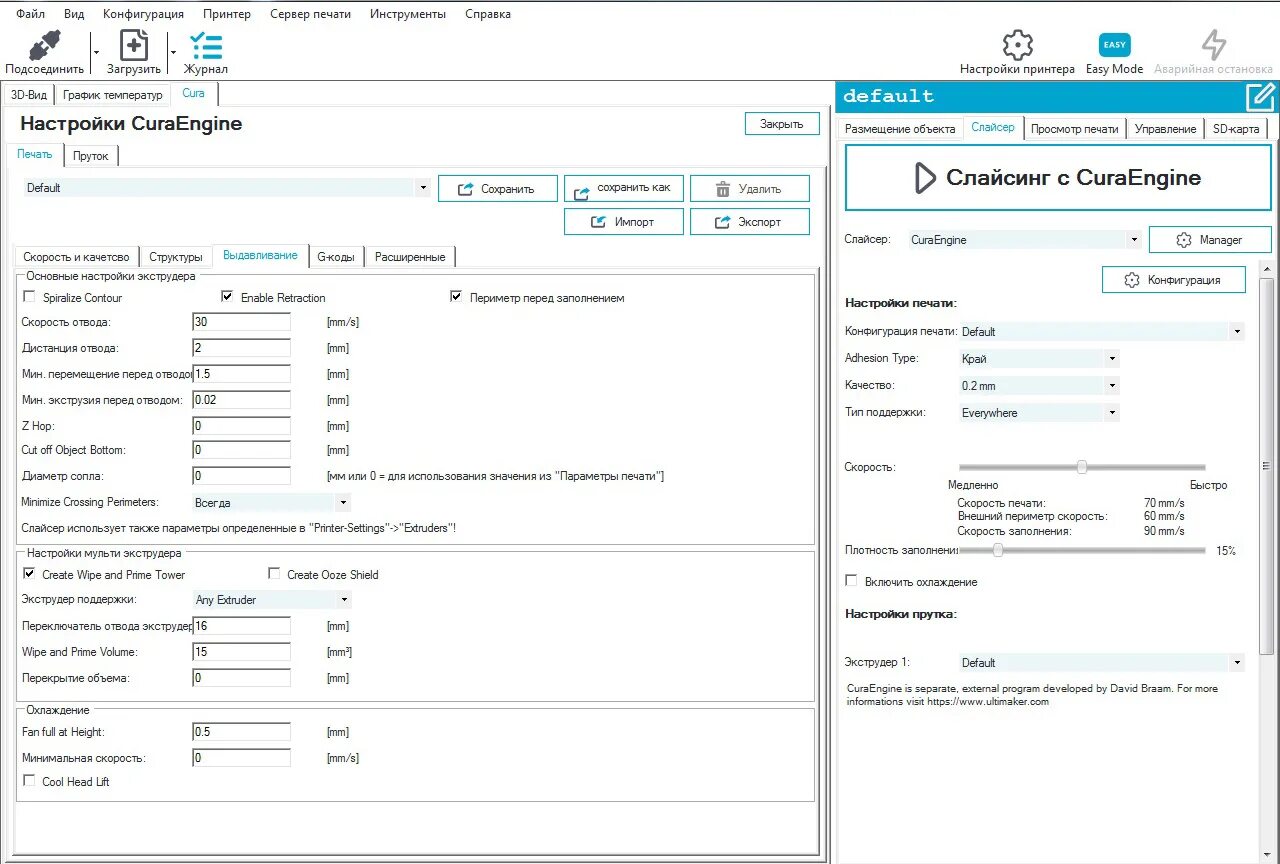Click the edit pencil icon beside default
This screenshot has width=1280, height=864.
click(x=1260, y=97)
